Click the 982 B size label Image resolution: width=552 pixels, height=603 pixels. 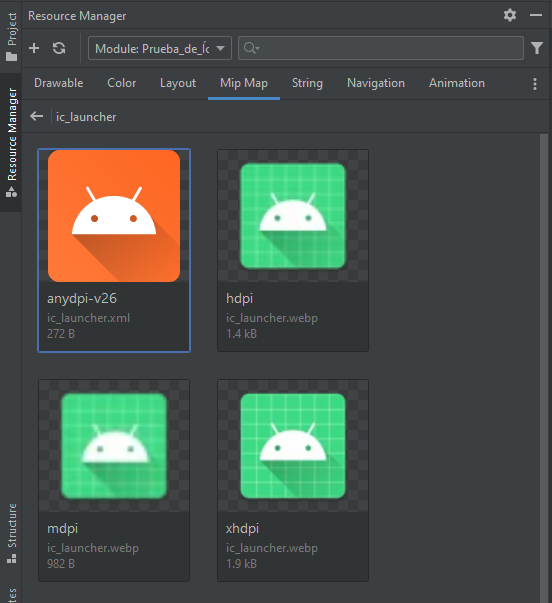[x=61, y=564]
